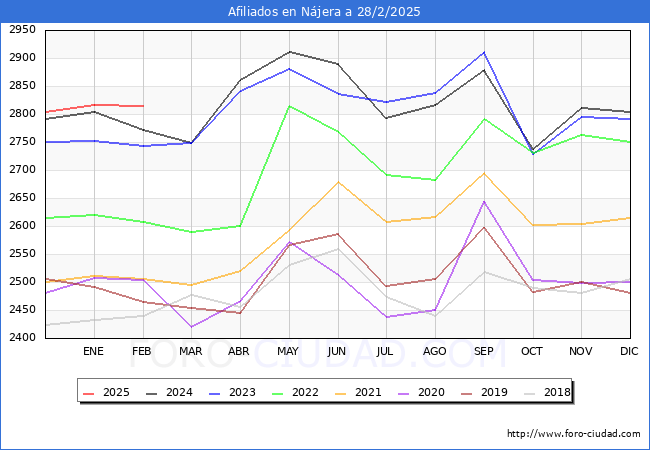Click the NOV month axis label
This screenshot has width=650, height=450.
(580, 351)
